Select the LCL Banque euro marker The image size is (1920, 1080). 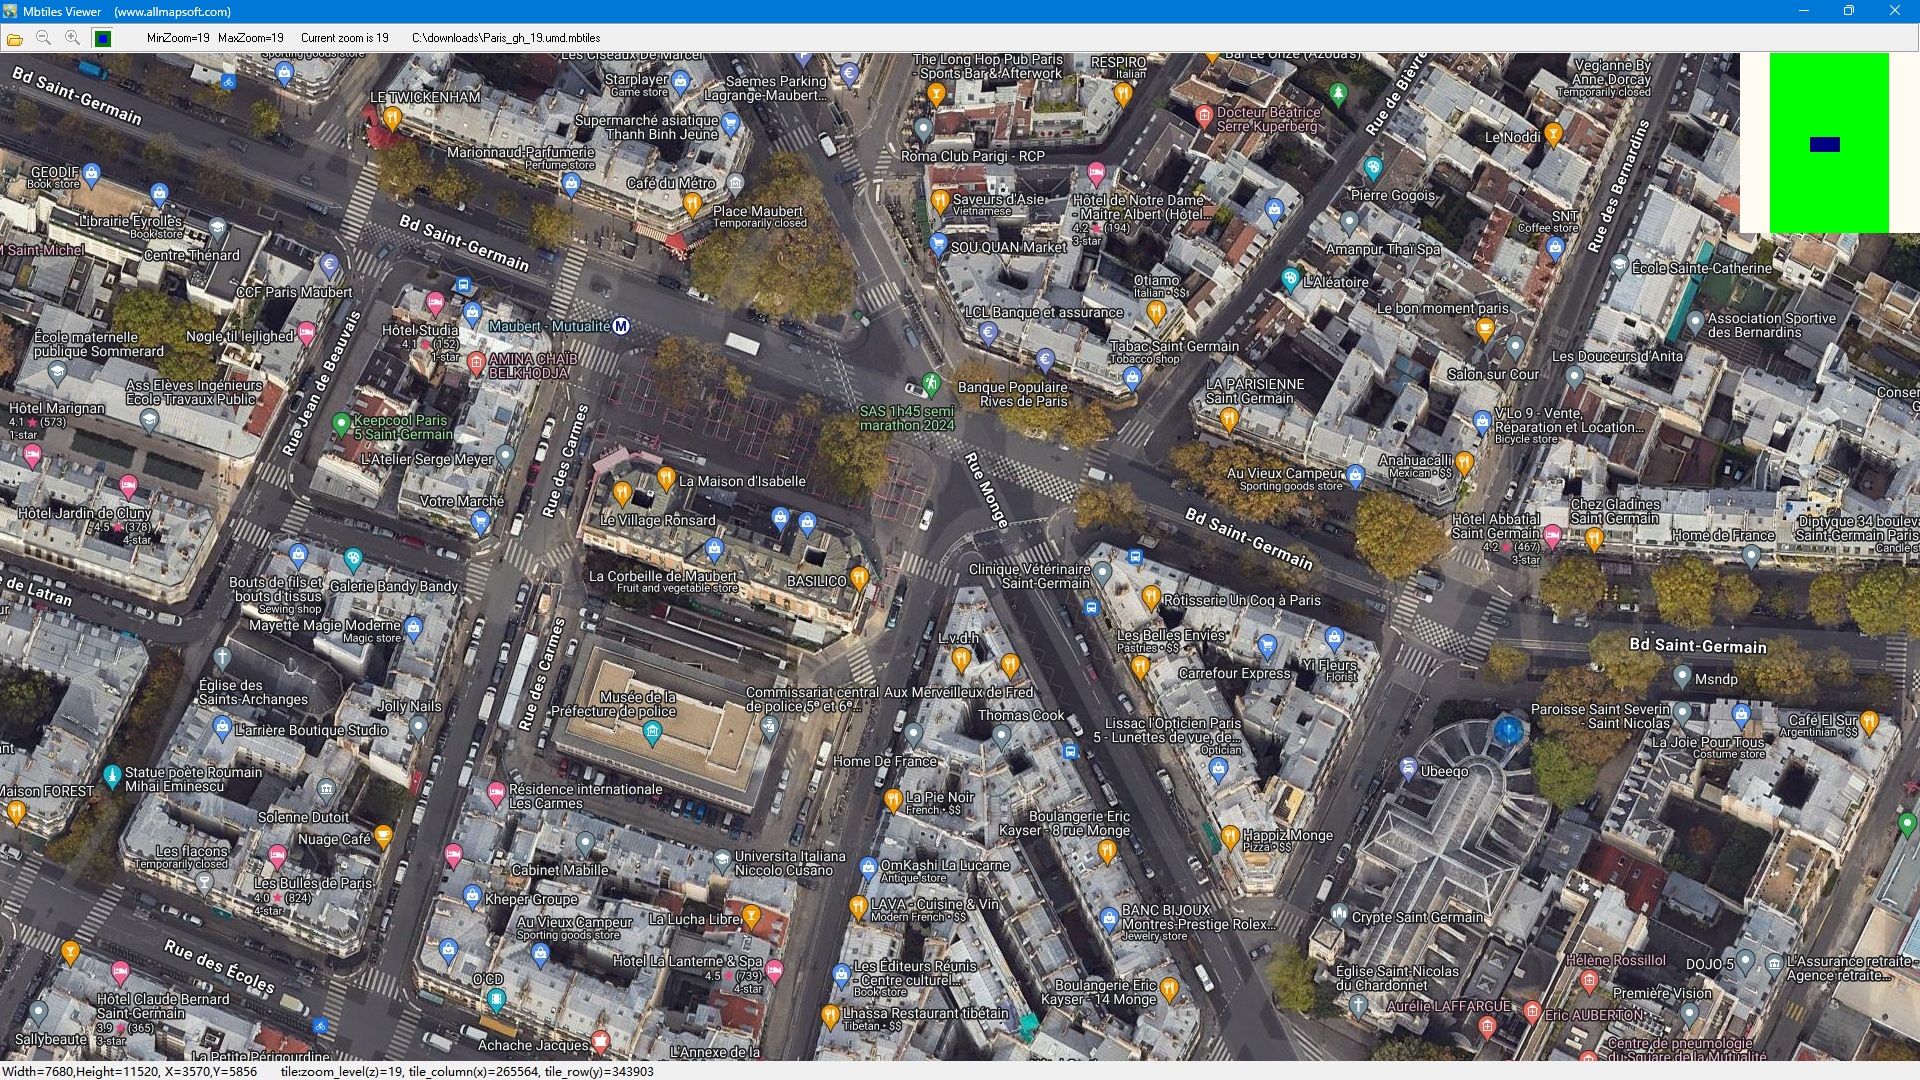click(988, 332)
